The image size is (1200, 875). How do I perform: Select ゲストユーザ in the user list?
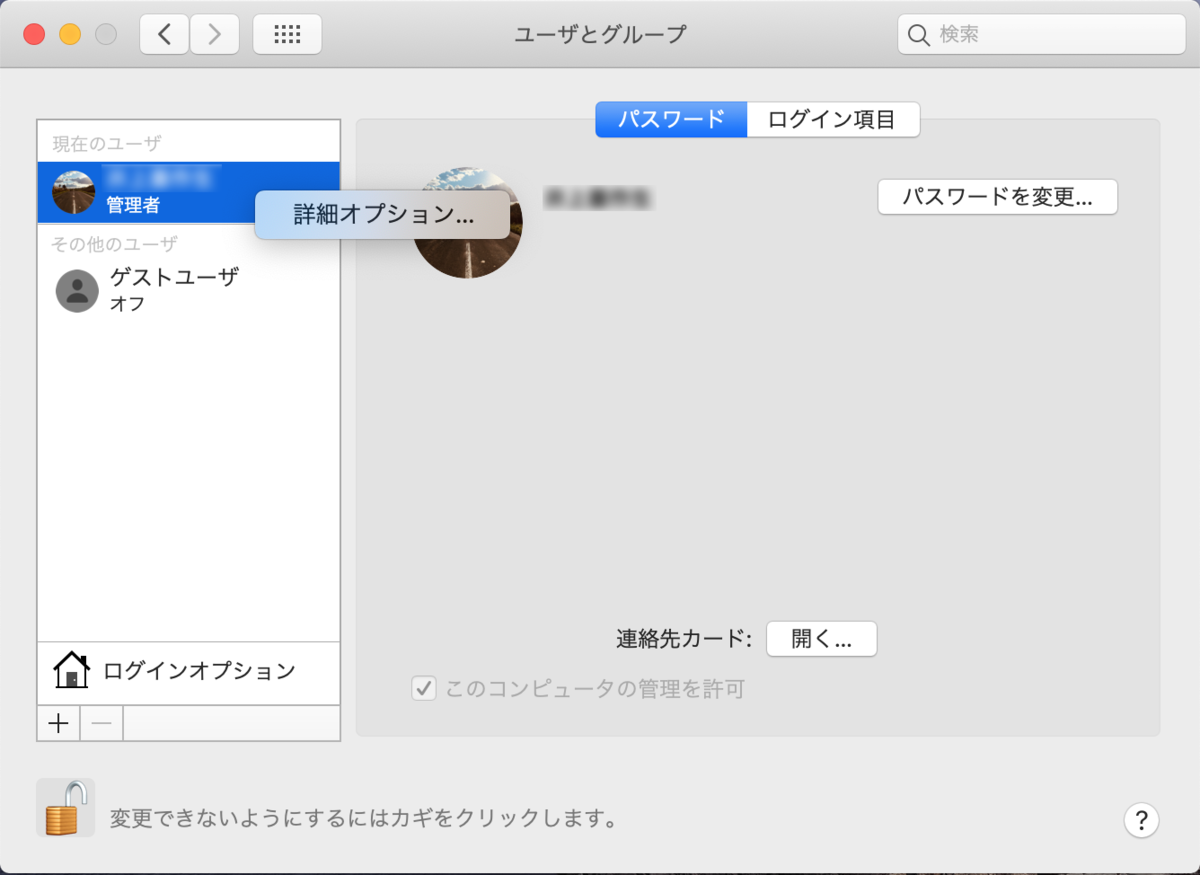[188, 289]
